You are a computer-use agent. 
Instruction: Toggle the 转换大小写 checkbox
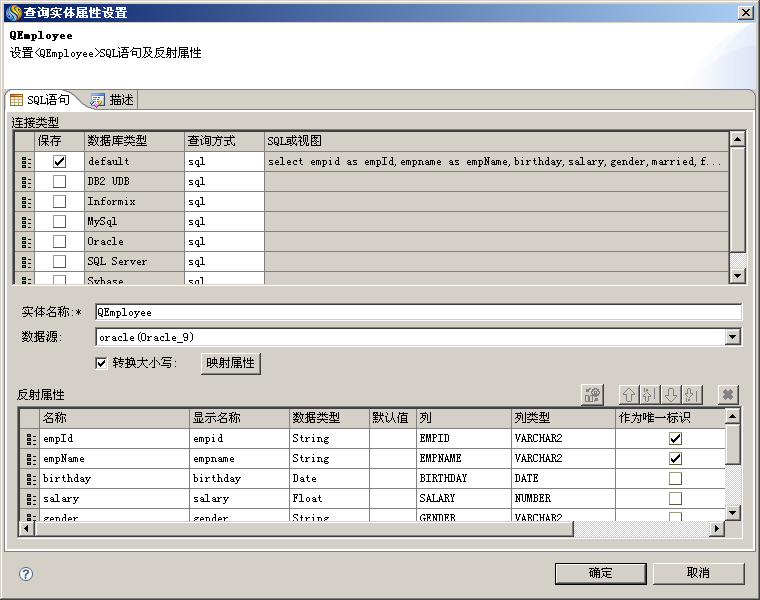(101, 363)
